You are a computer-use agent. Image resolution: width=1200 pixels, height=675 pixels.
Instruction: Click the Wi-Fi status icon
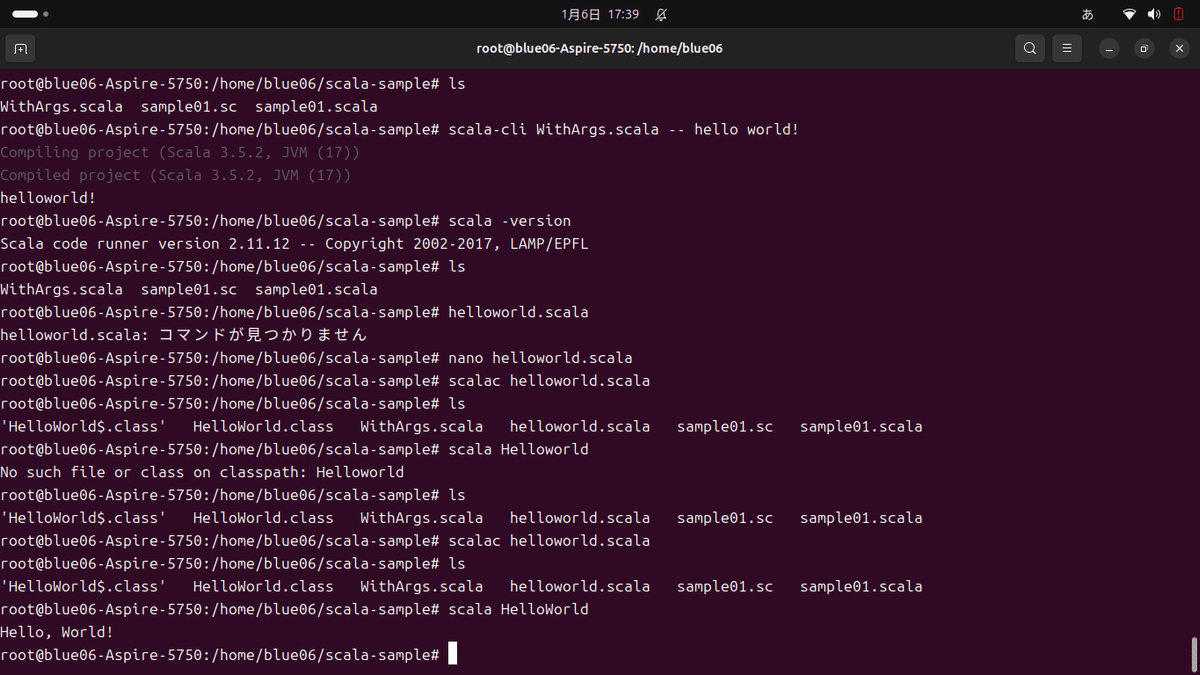pyautogui.click(x=1129, y=14)
